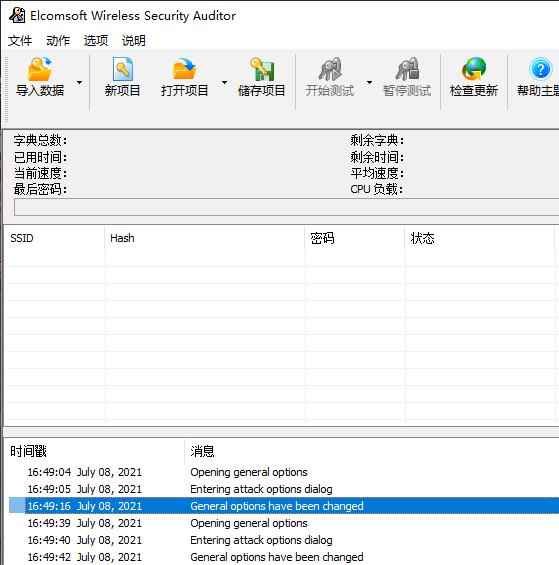This screenshot has width=559, height=565.
Task: Open the 帮助主题 help icon
Action: pyautogui.click(x=540, y=69)
